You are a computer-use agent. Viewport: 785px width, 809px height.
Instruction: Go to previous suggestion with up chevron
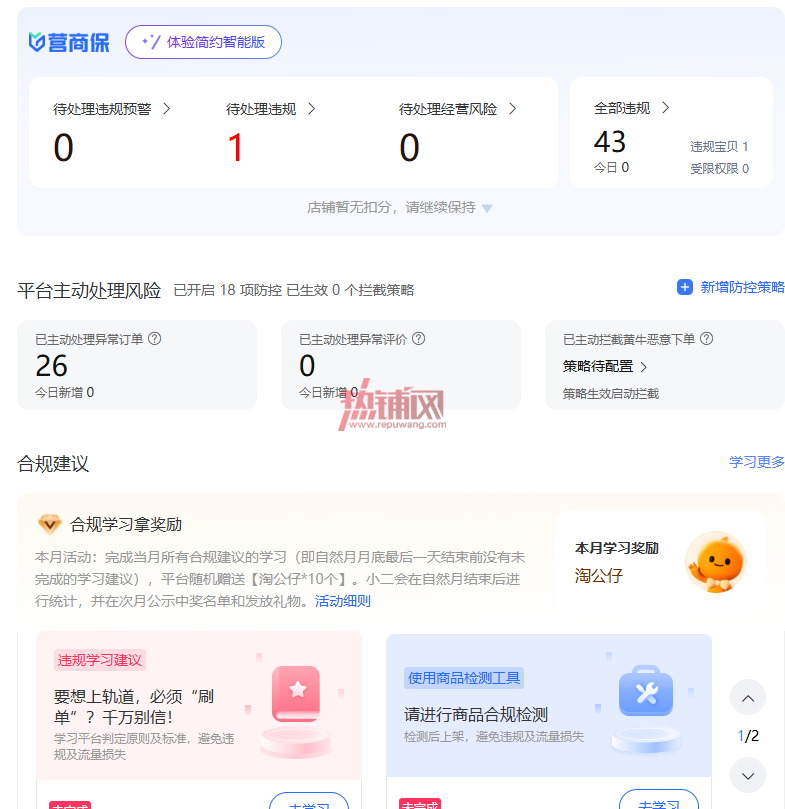tap(748, 698)
